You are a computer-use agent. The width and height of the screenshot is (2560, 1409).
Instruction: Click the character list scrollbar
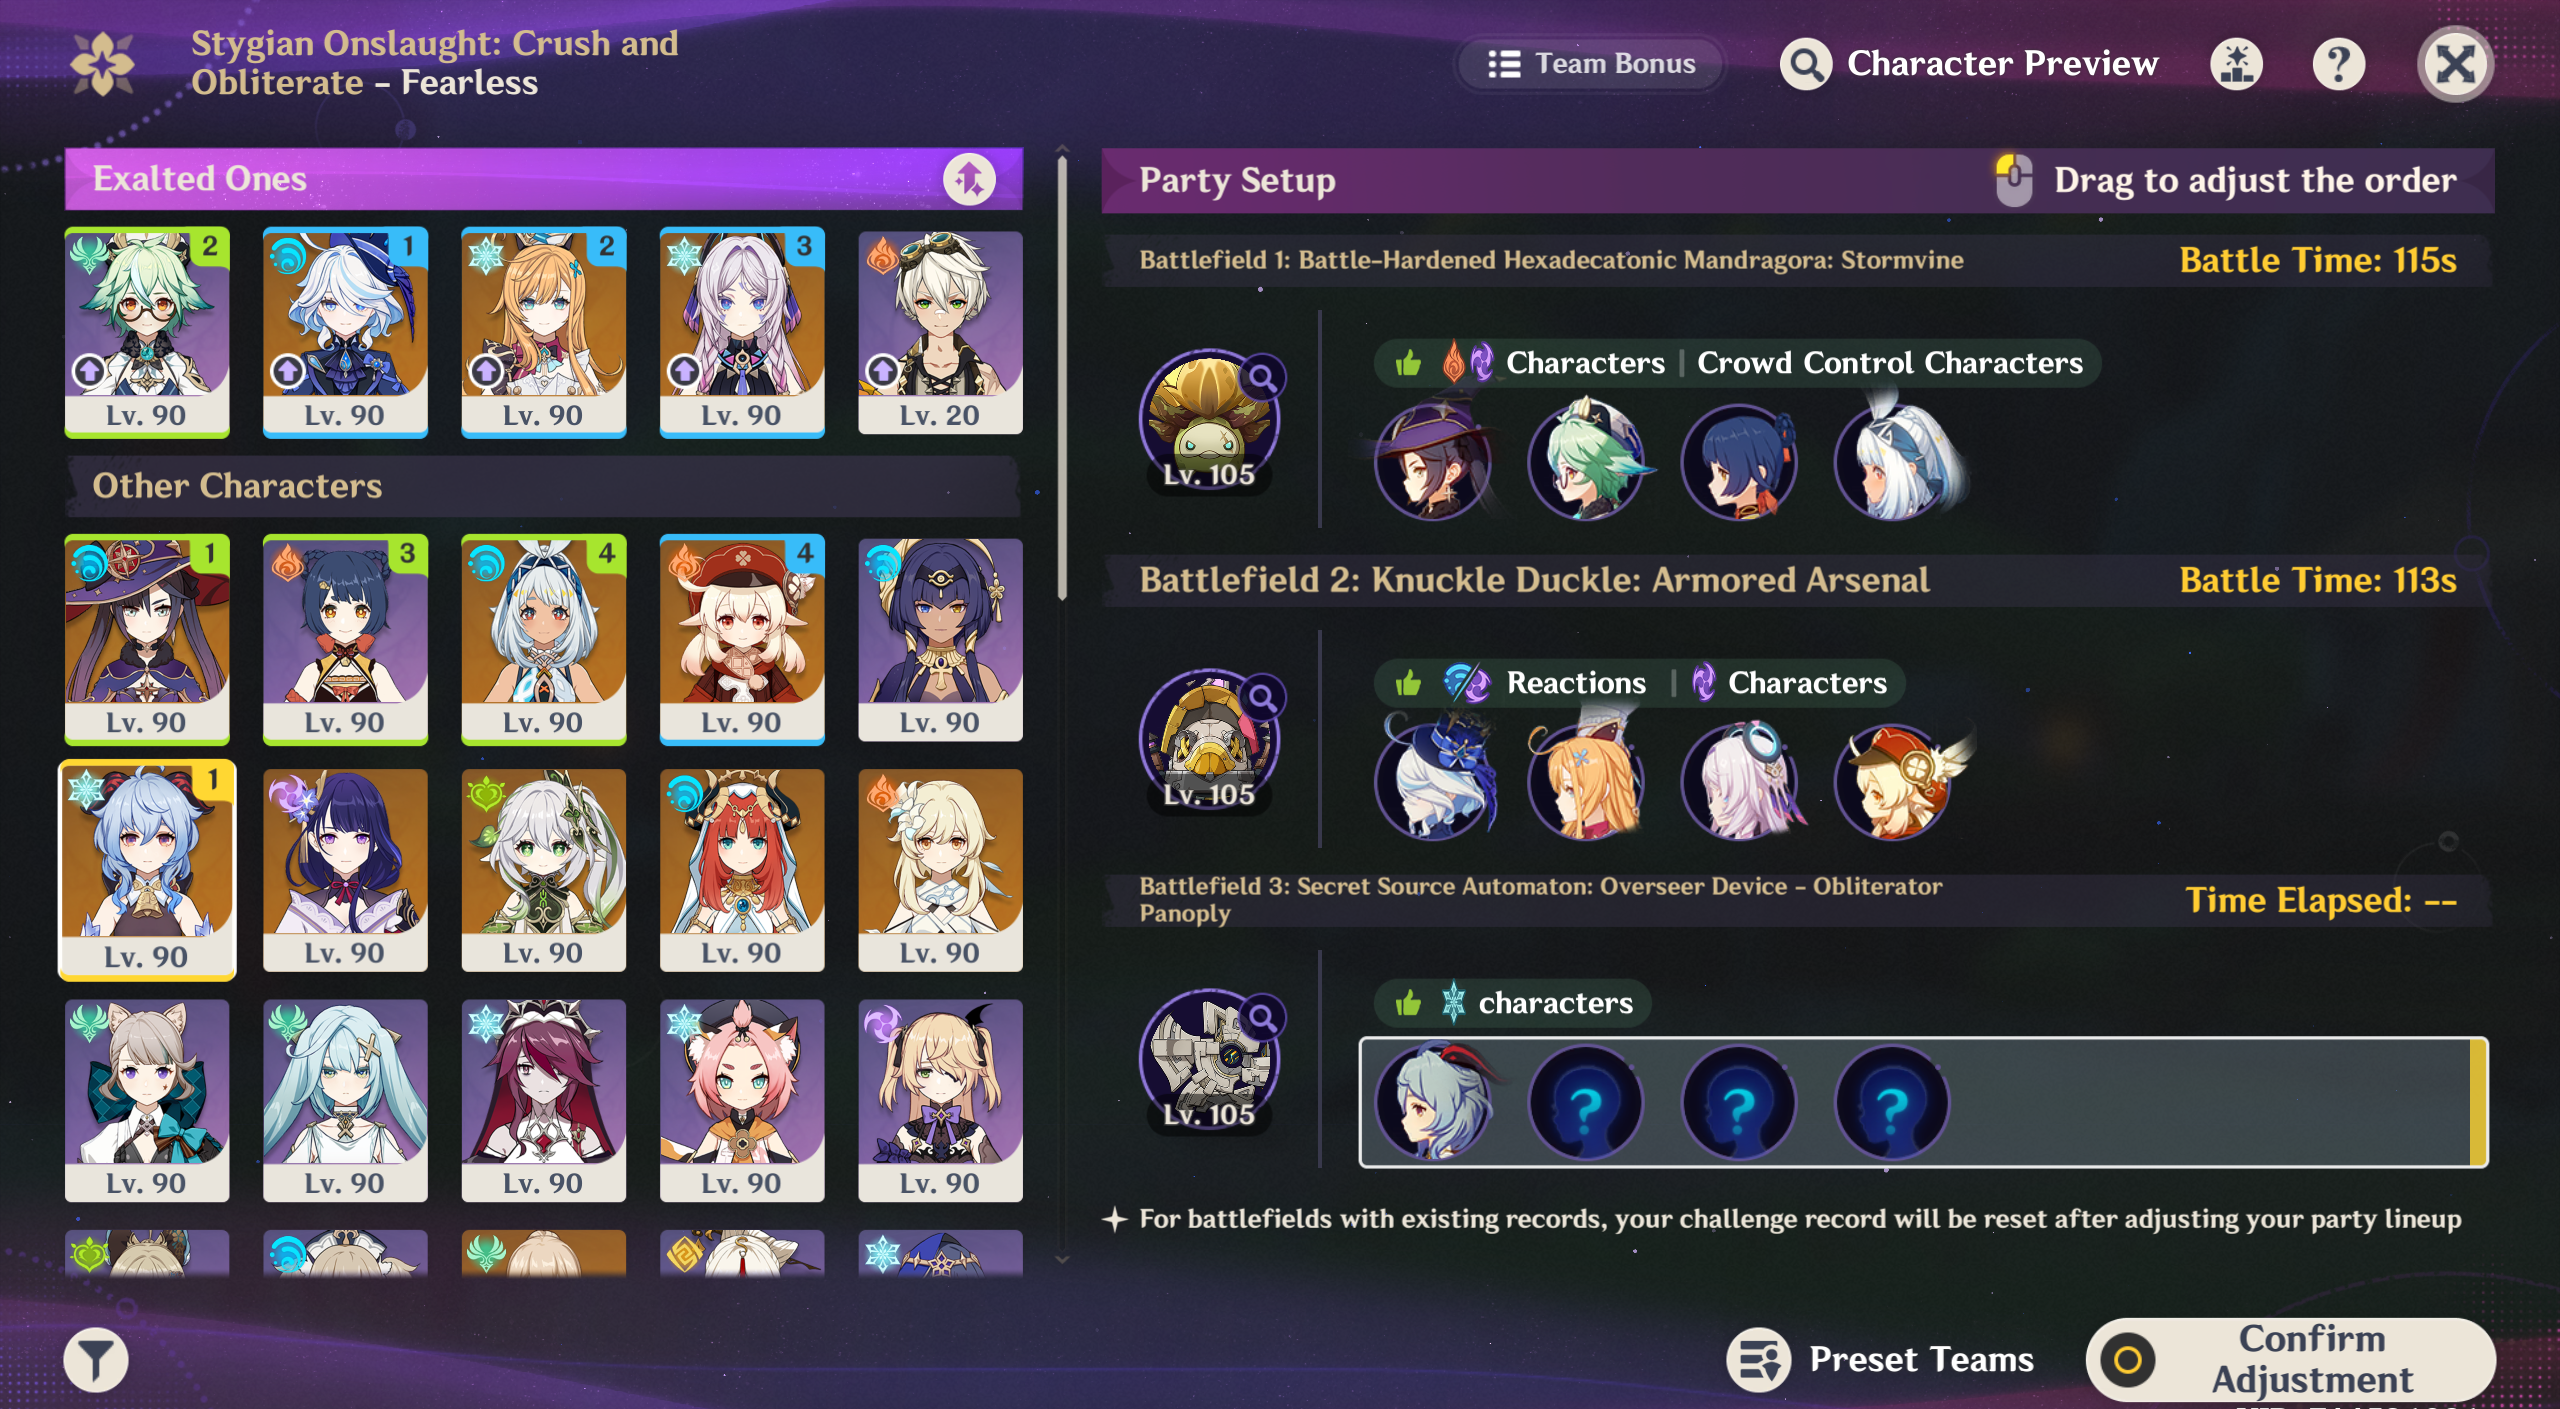coord(1062,377)
